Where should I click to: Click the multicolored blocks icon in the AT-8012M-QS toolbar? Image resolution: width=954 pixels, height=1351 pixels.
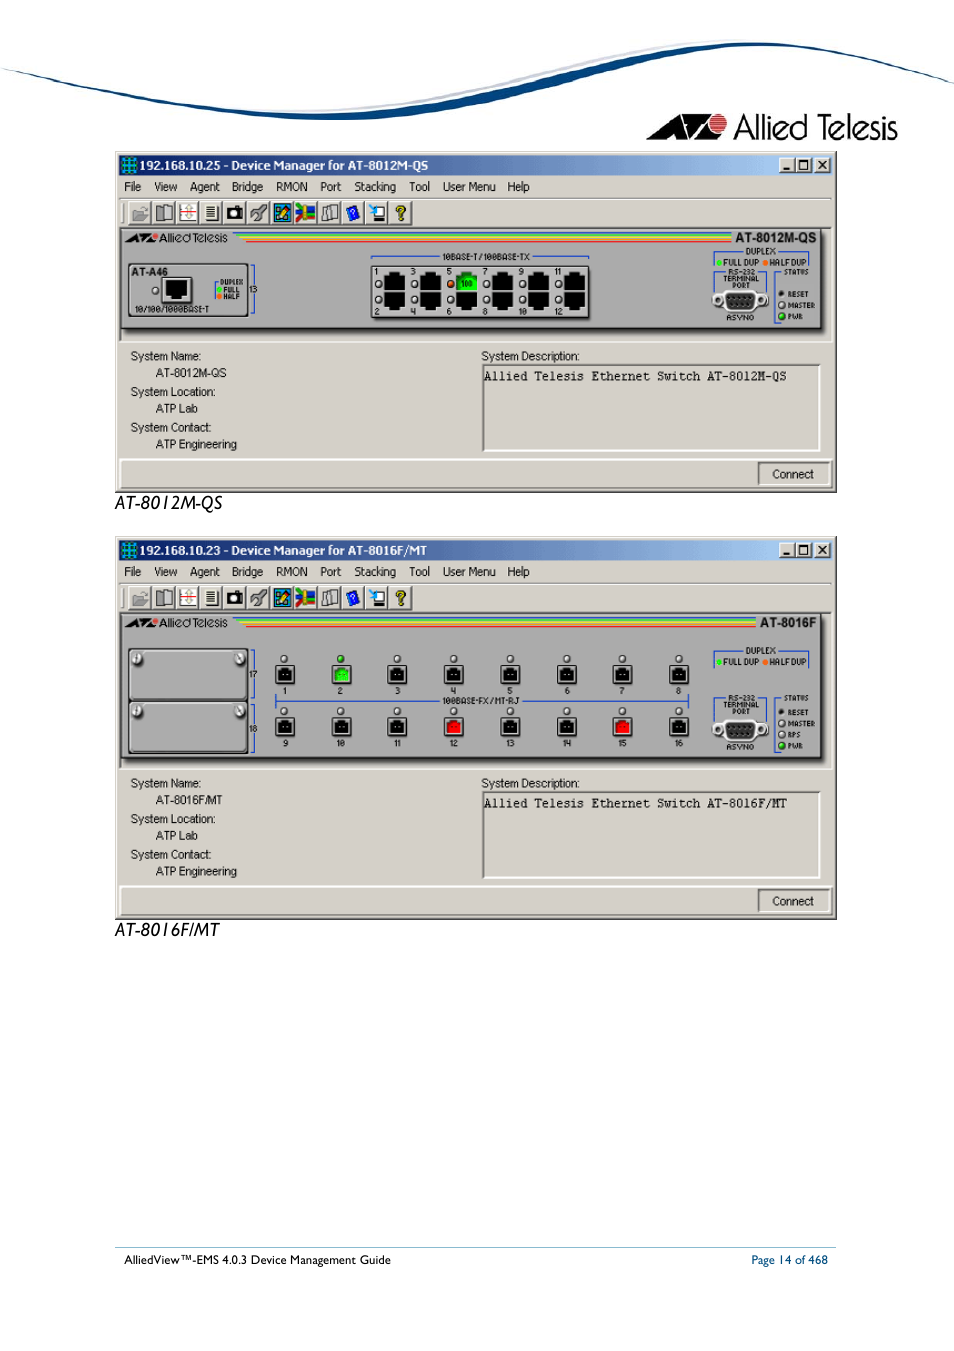306,213
